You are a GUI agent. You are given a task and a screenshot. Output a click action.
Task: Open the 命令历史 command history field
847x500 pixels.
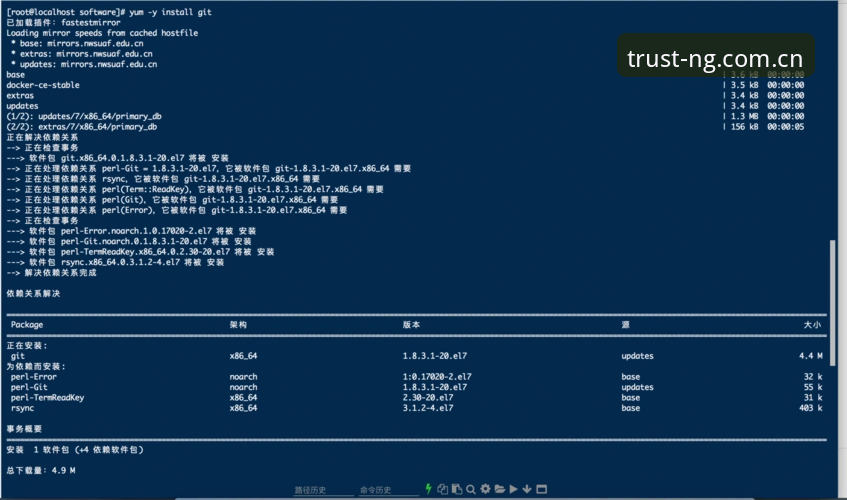pyautogui.click(x=388, y=490)
